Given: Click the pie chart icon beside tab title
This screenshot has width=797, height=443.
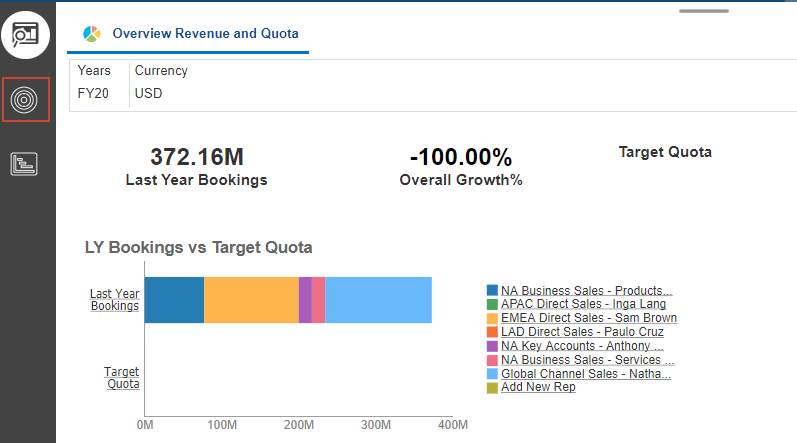Looking at the screenshot, I should pyautogui.click(x=93, y=34).
